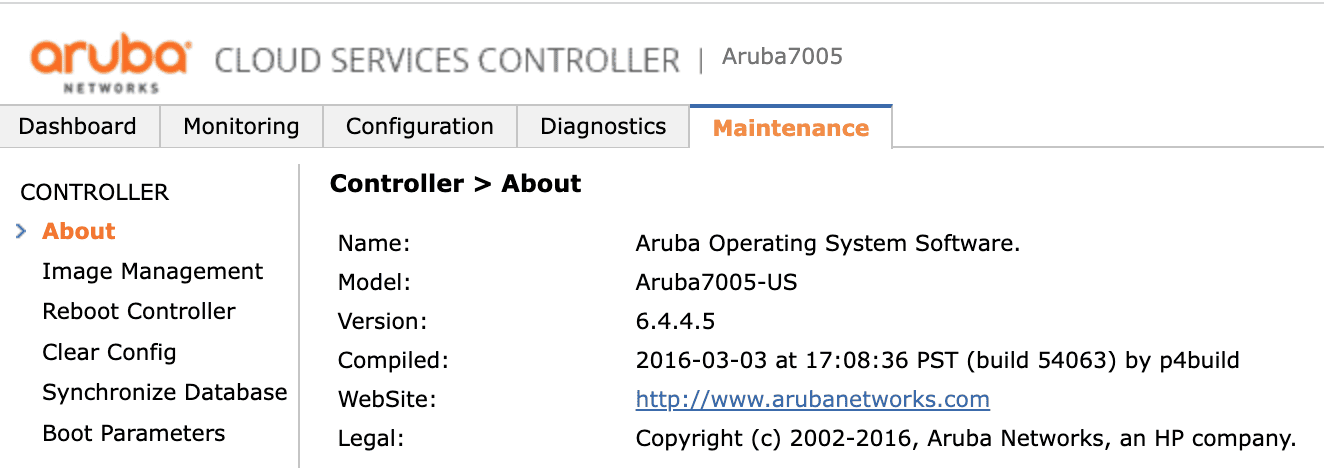This screenshot has width=1324, height=468.
Task: Go to Boot Parameters
Action: (x=133, y=433)
